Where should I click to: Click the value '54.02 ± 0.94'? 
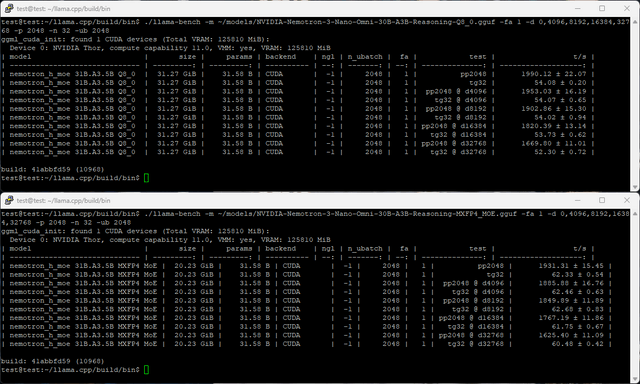[x=560, y=117]
